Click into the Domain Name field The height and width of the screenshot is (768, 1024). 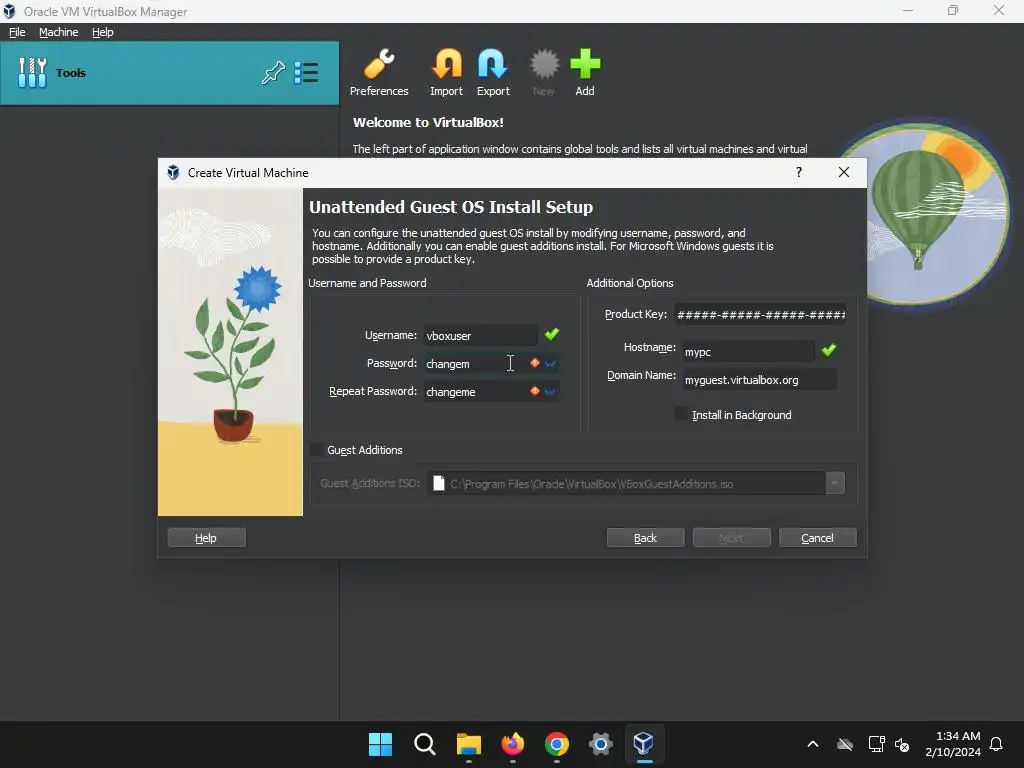[x=759, y=379]
